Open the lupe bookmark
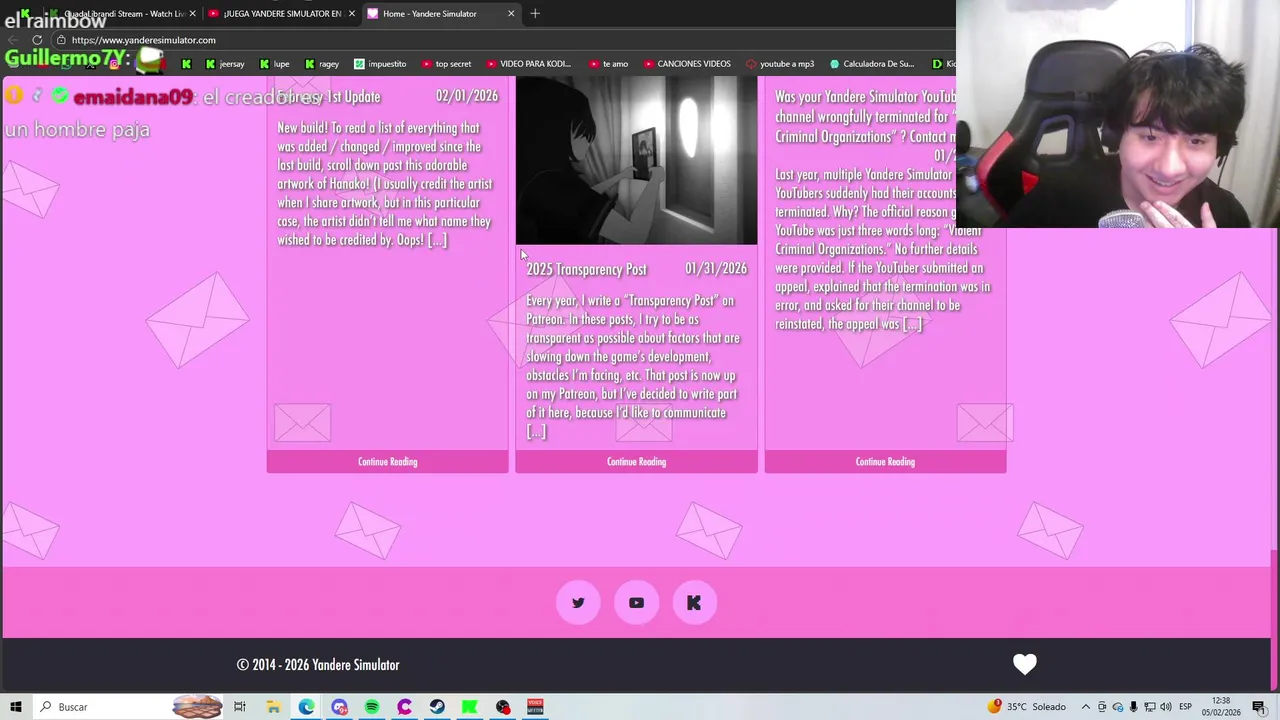The width and height of the screenshot is (1280, 720). (x=275, y=64)
